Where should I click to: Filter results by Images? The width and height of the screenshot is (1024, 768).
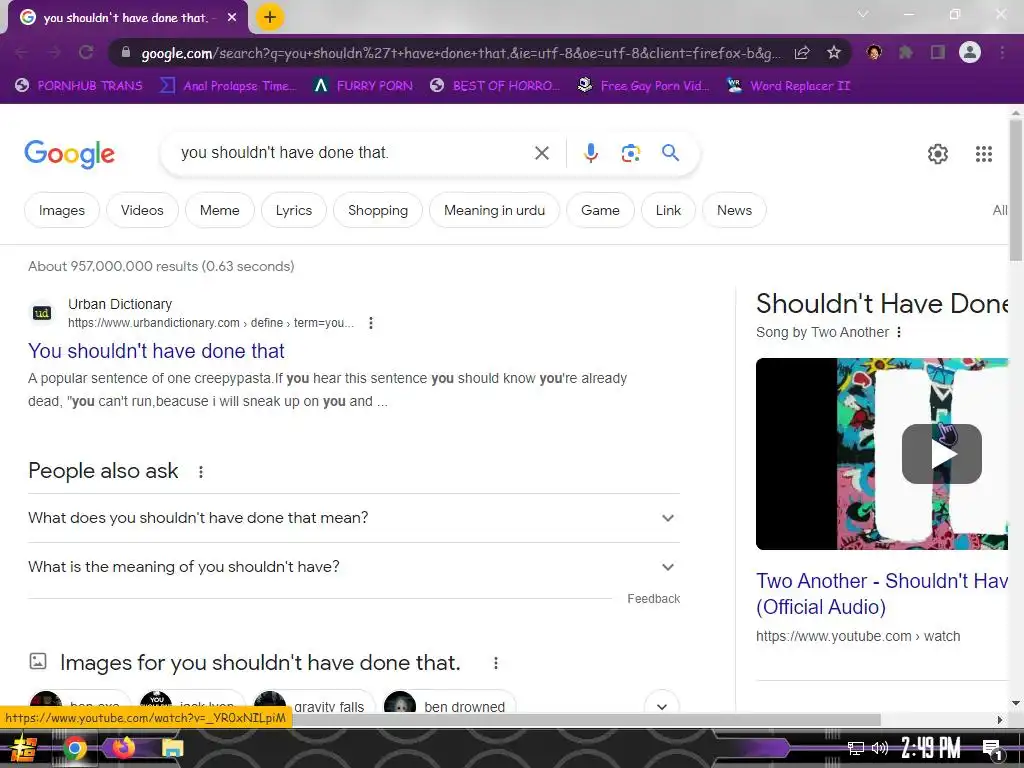(x=61, y=210)
